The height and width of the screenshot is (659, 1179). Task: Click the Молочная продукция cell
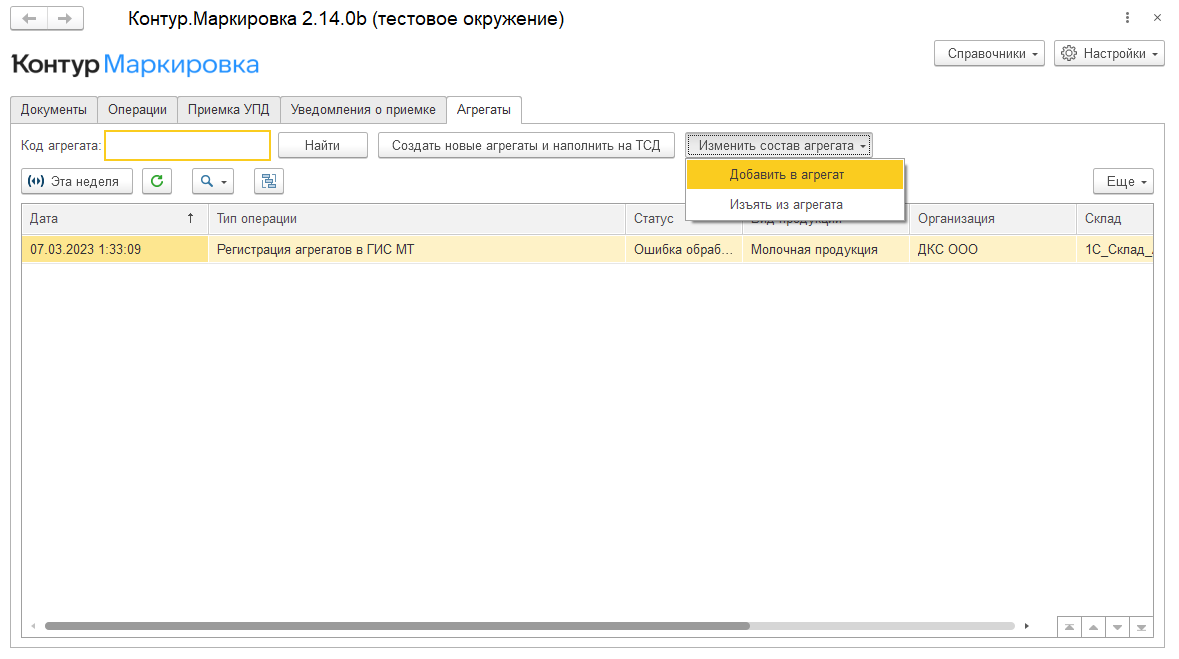[826, 250]
